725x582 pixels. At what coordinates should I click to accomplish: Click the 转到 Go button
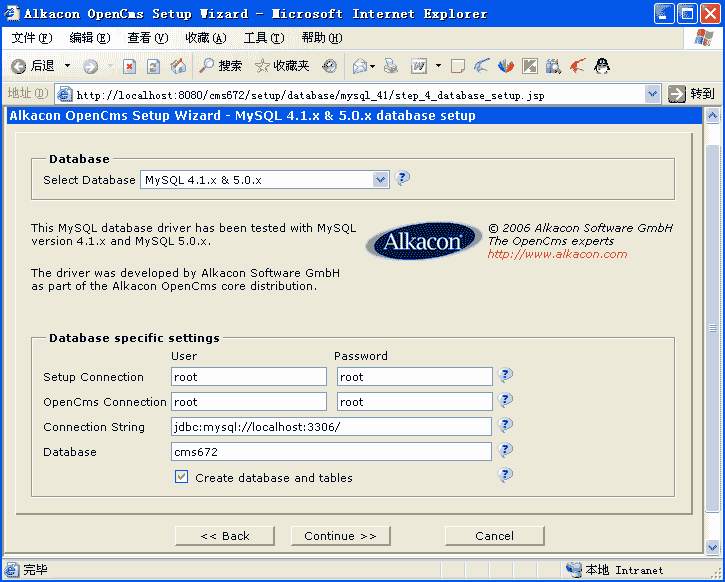692,94
